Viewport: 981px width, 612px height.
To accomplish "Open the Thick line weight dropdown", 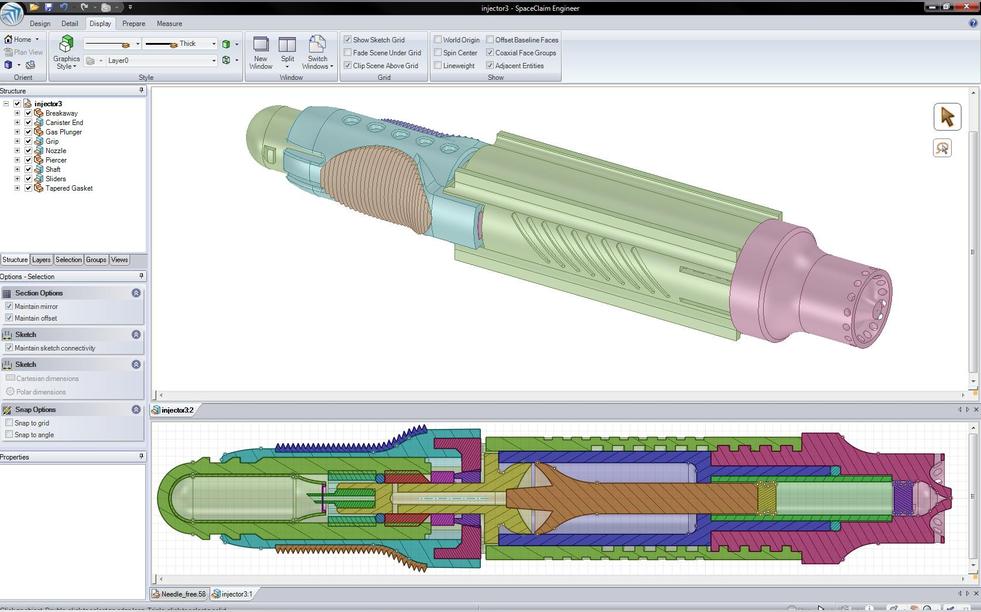I will [214, 44].
